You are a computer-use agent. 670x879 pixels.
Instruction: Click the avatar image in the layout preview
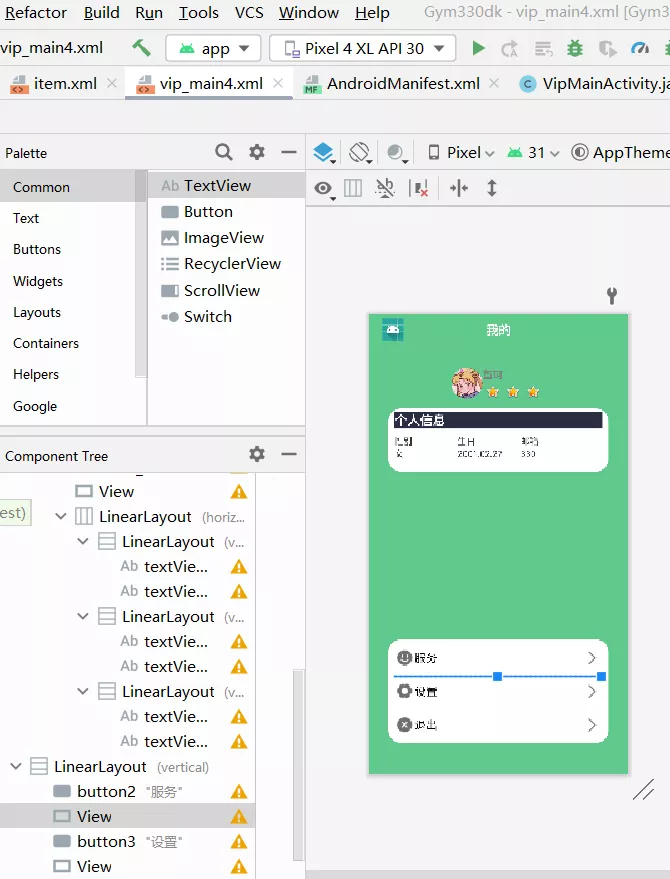pos(467,383)
